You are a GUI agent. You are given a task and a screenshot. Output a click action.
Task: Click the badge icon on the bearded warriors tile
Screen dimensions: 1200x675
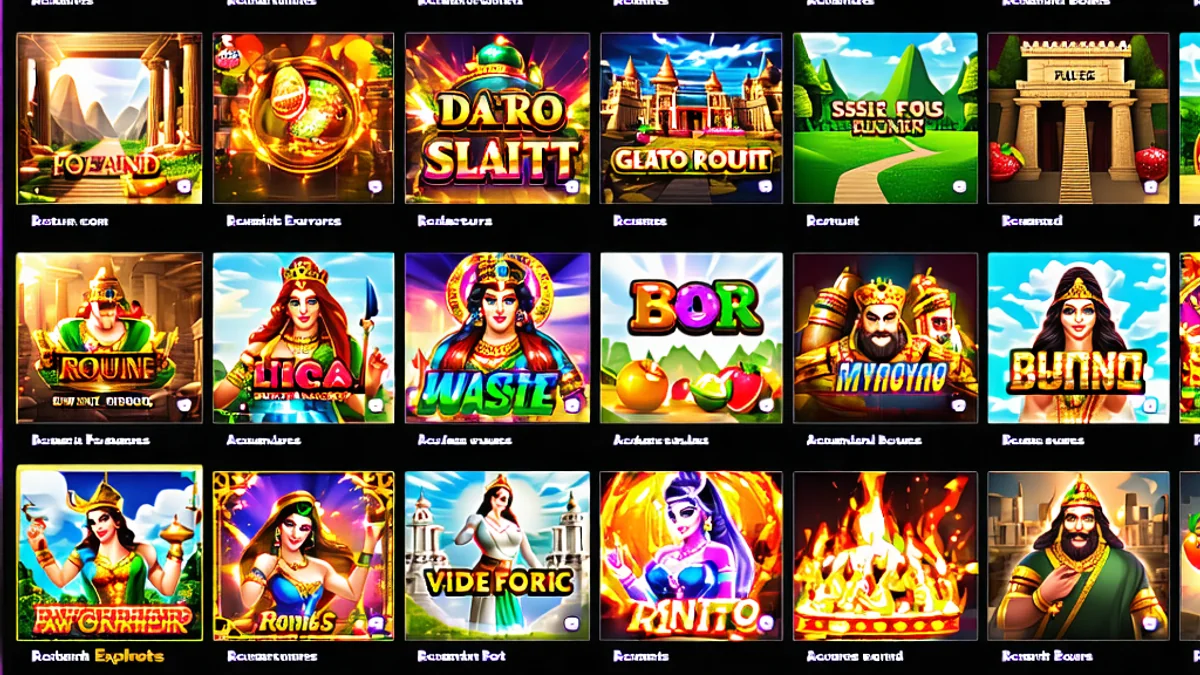[x=959, y=405]
